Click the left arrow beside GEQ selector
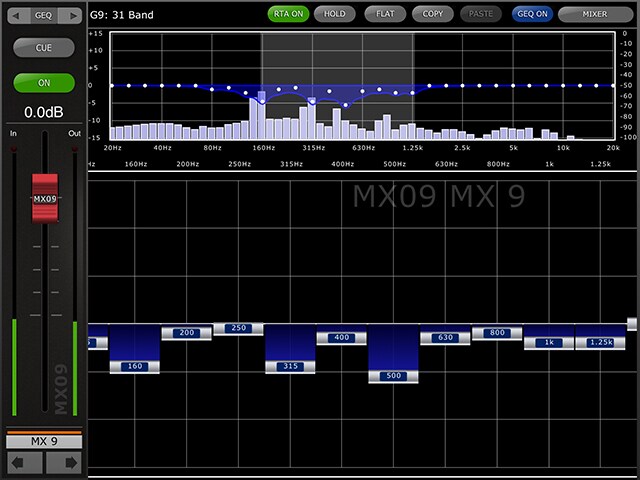Image resolution: width=640 pixels, height=480 pixels. coord(17,16)
